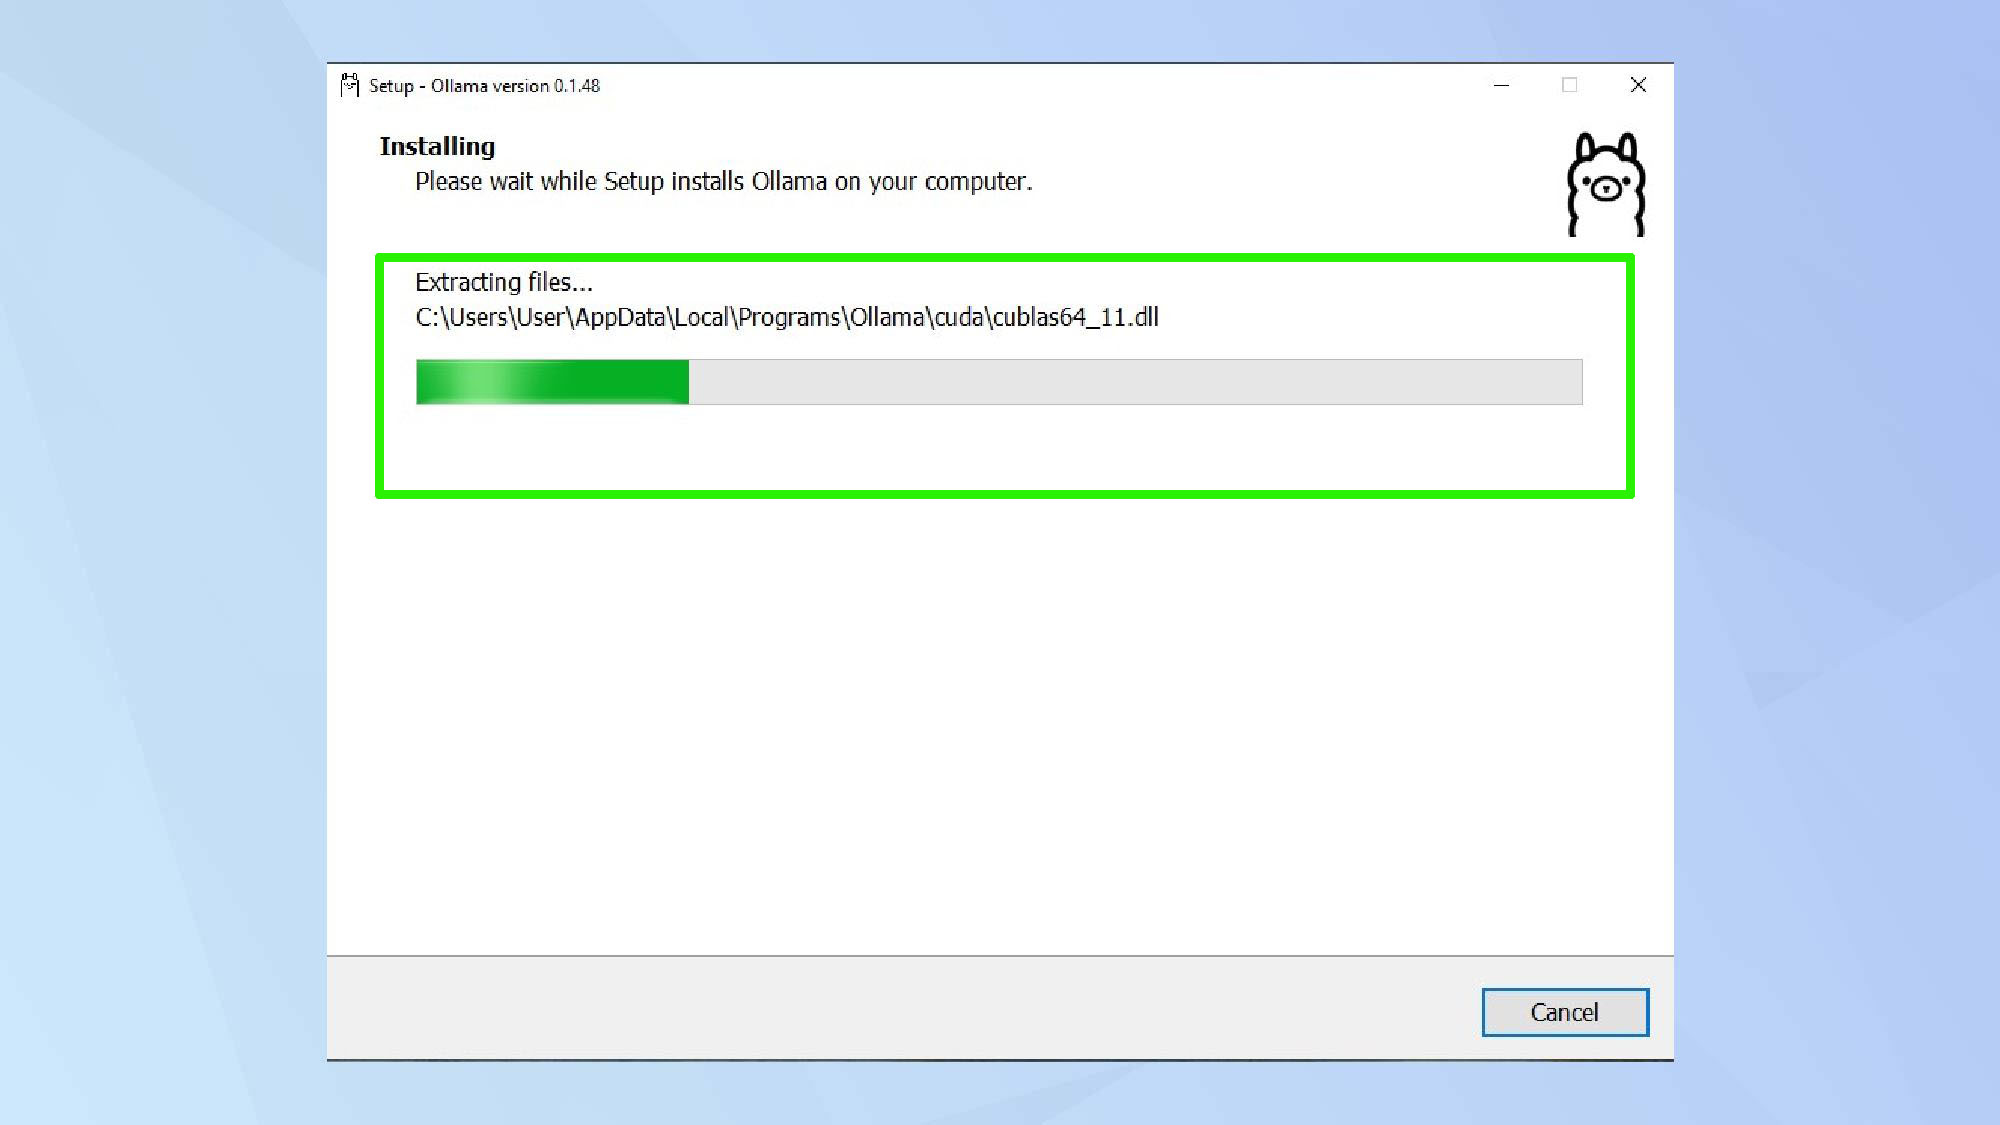This screenshot has height=1125, width=2000.
Task: Click the maximize window button
Action: click(x=1569, y=85)
